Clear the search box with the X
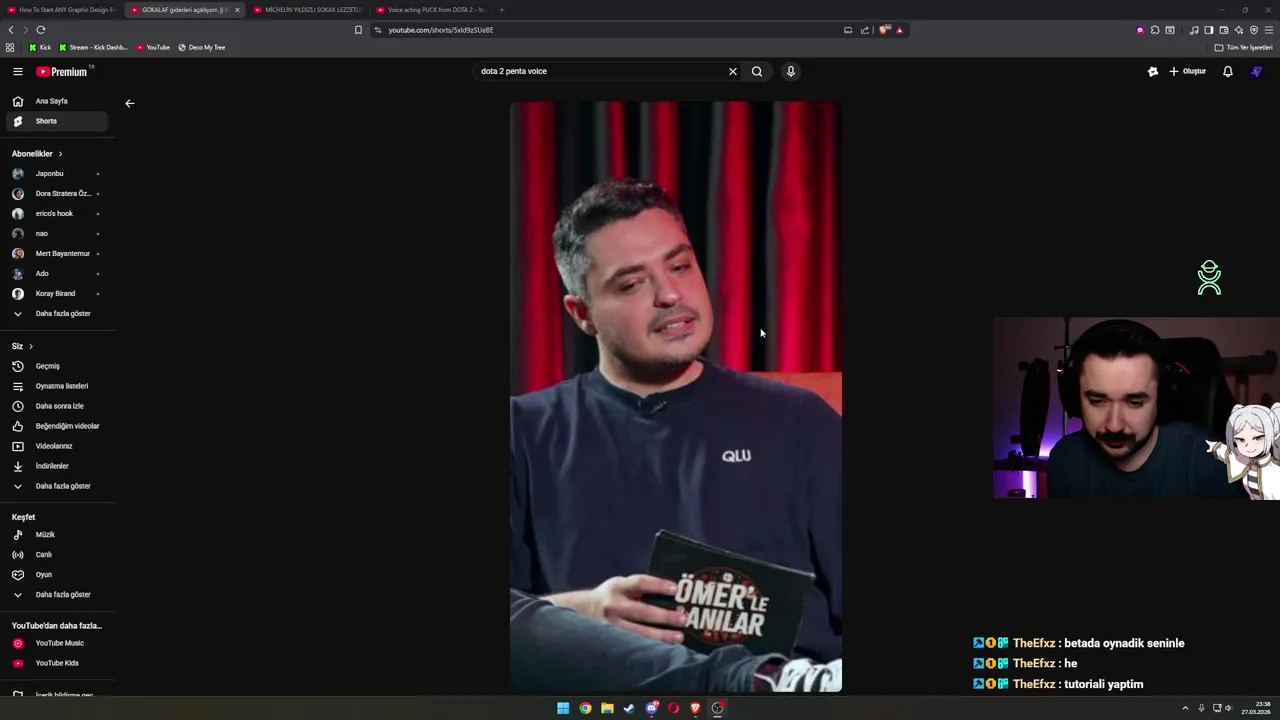Screen dimensions: 1280x720 click(x=732, y=71)
